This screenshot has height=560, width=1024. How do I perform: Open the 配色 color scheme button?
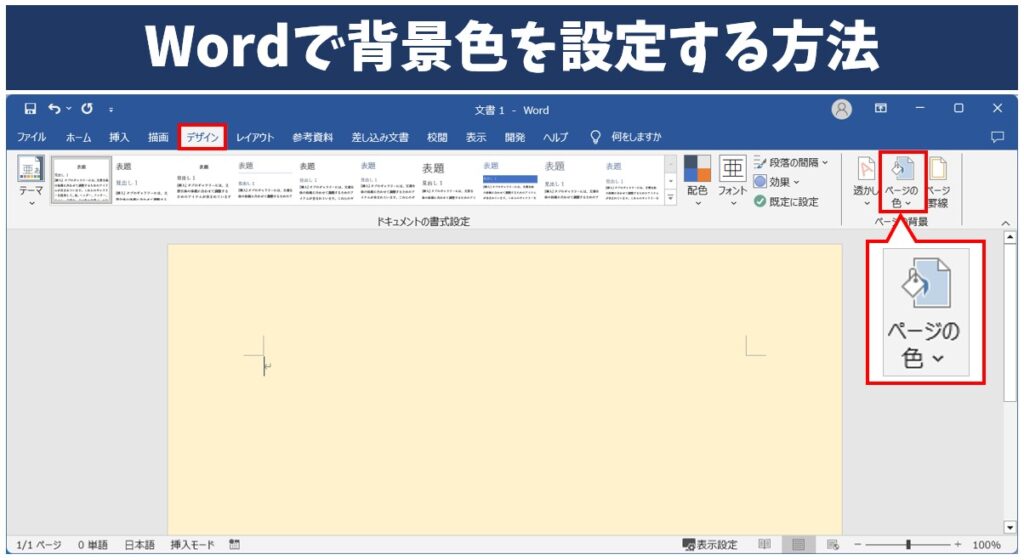(x=697, y=181)
